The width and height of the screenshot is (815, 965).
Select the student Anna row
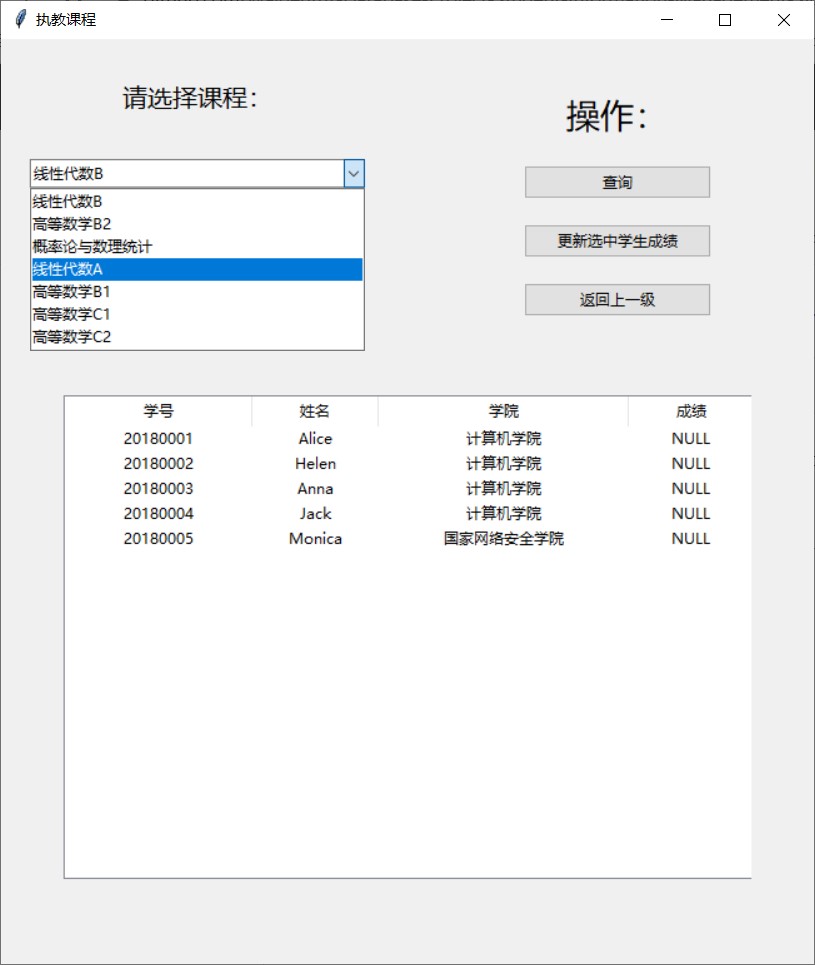(x=315, y=488)
